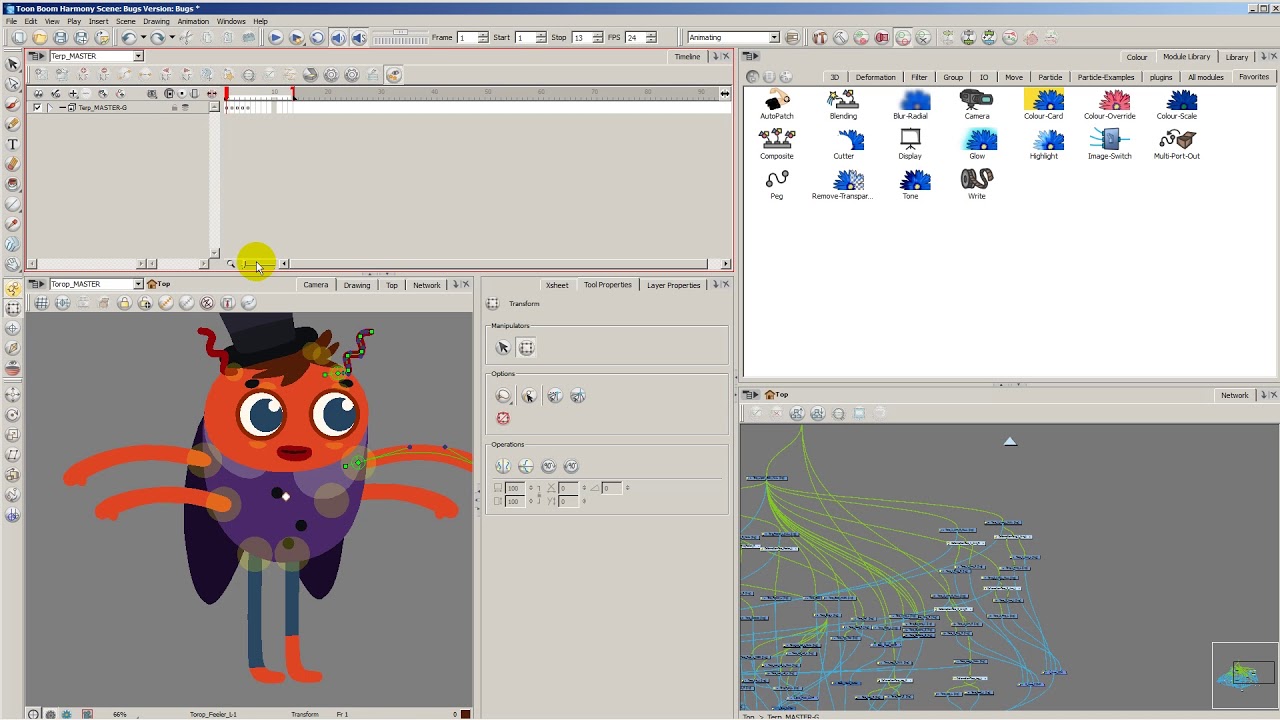The width and height of the screenshot is (1280, 720).
Task: Toggle the bounding box manipulator button
Action: click(x=526, y=347)
